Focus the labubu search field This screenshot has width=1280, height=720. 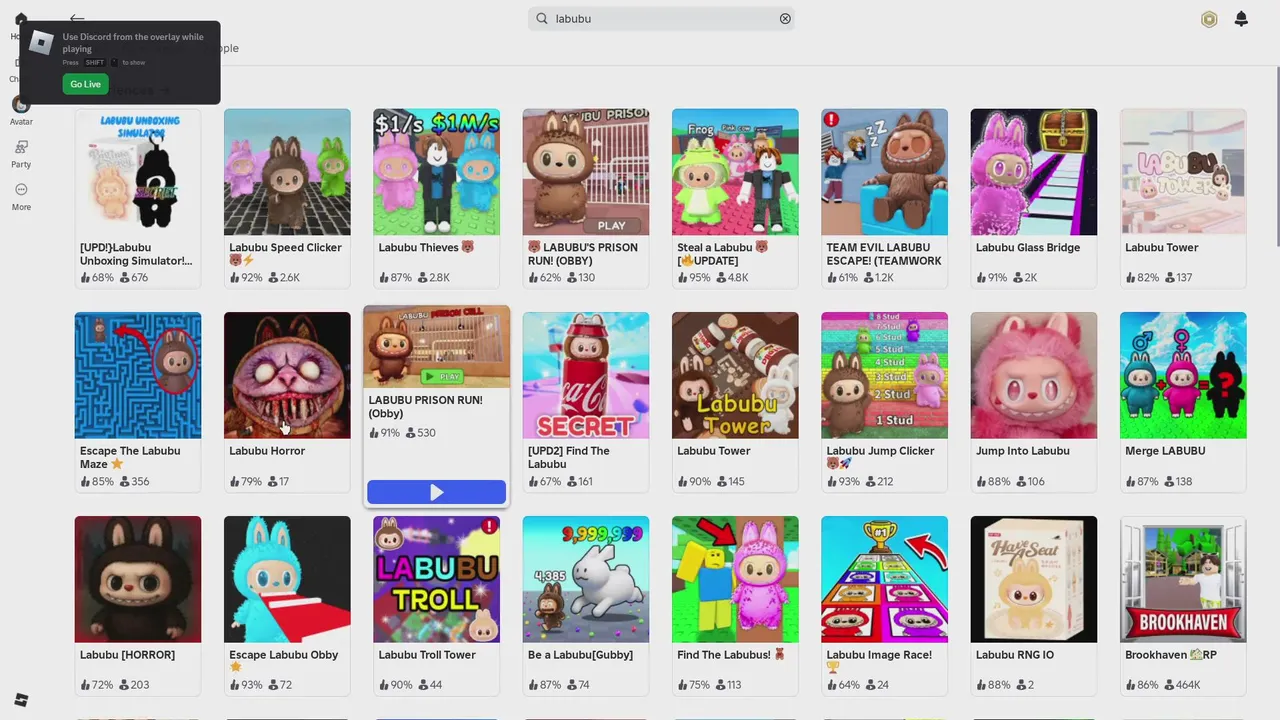click(661, 18)
